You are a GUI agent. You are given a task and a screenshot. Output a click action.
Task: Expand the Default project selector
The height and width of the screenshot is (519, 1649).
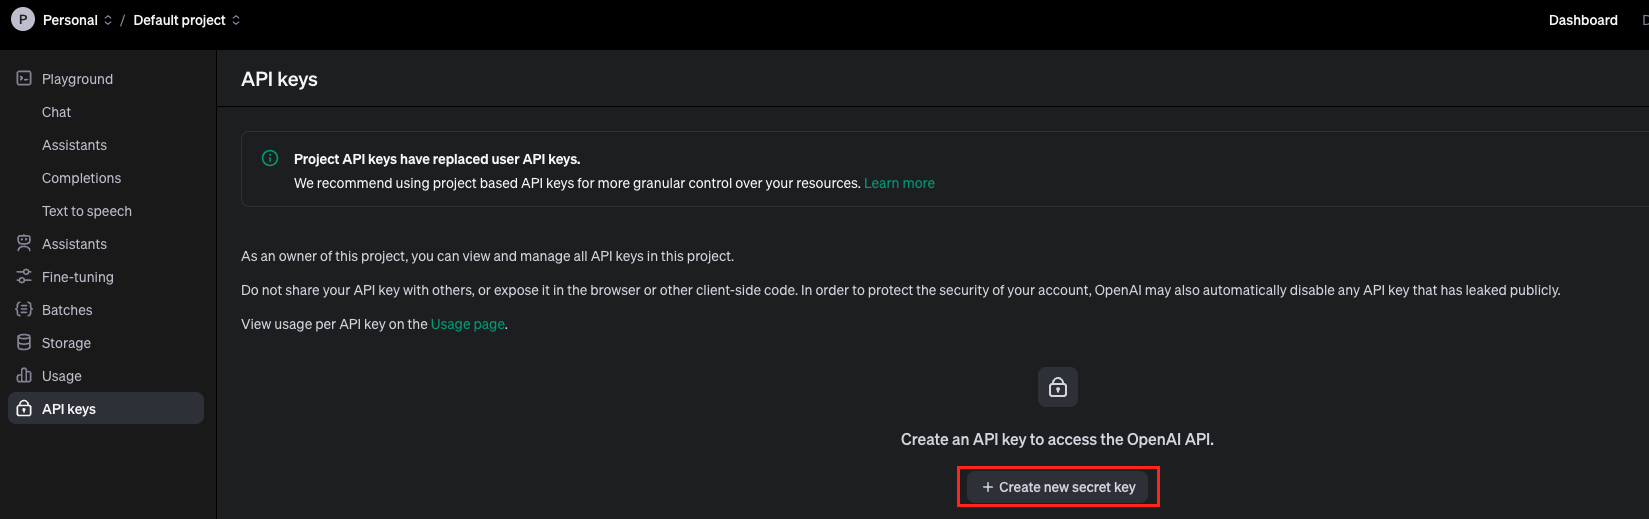tap(187, 20)
